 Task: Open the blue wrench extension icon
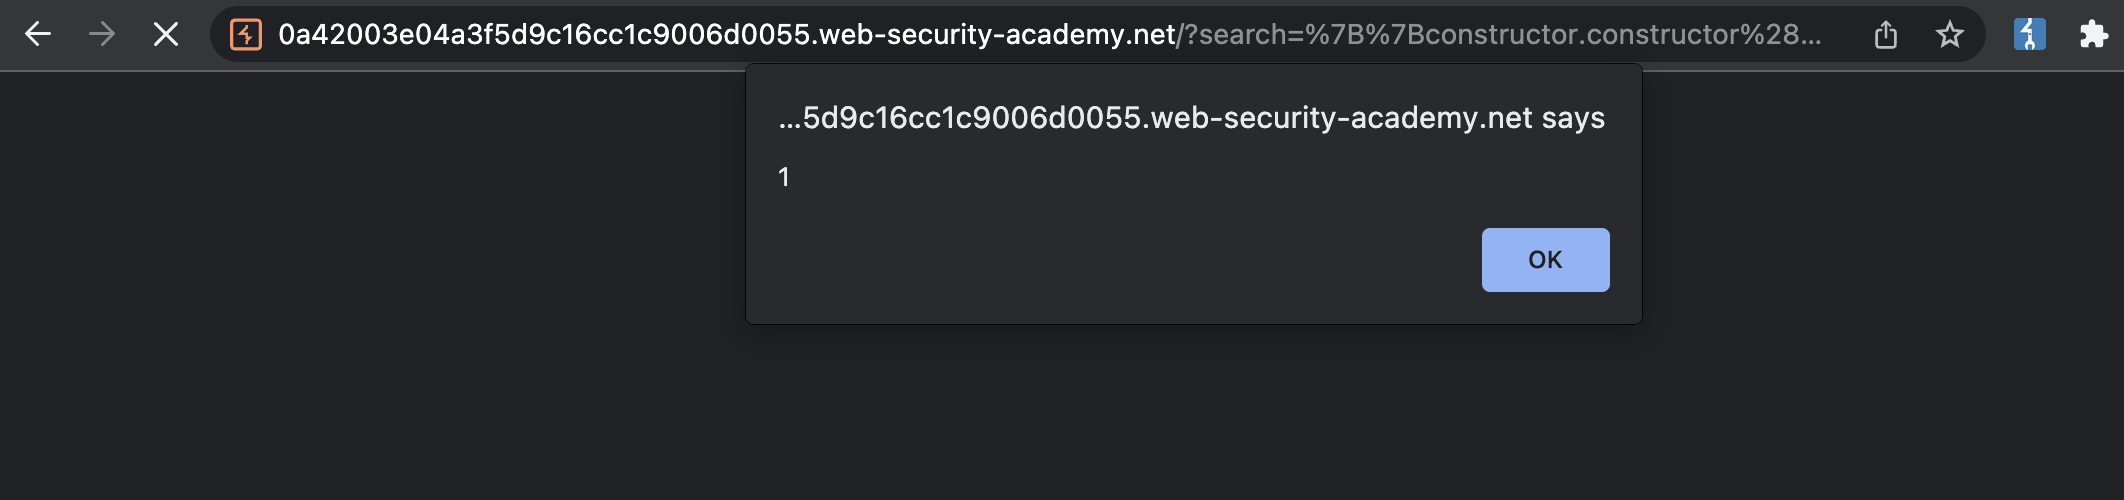2029,35
